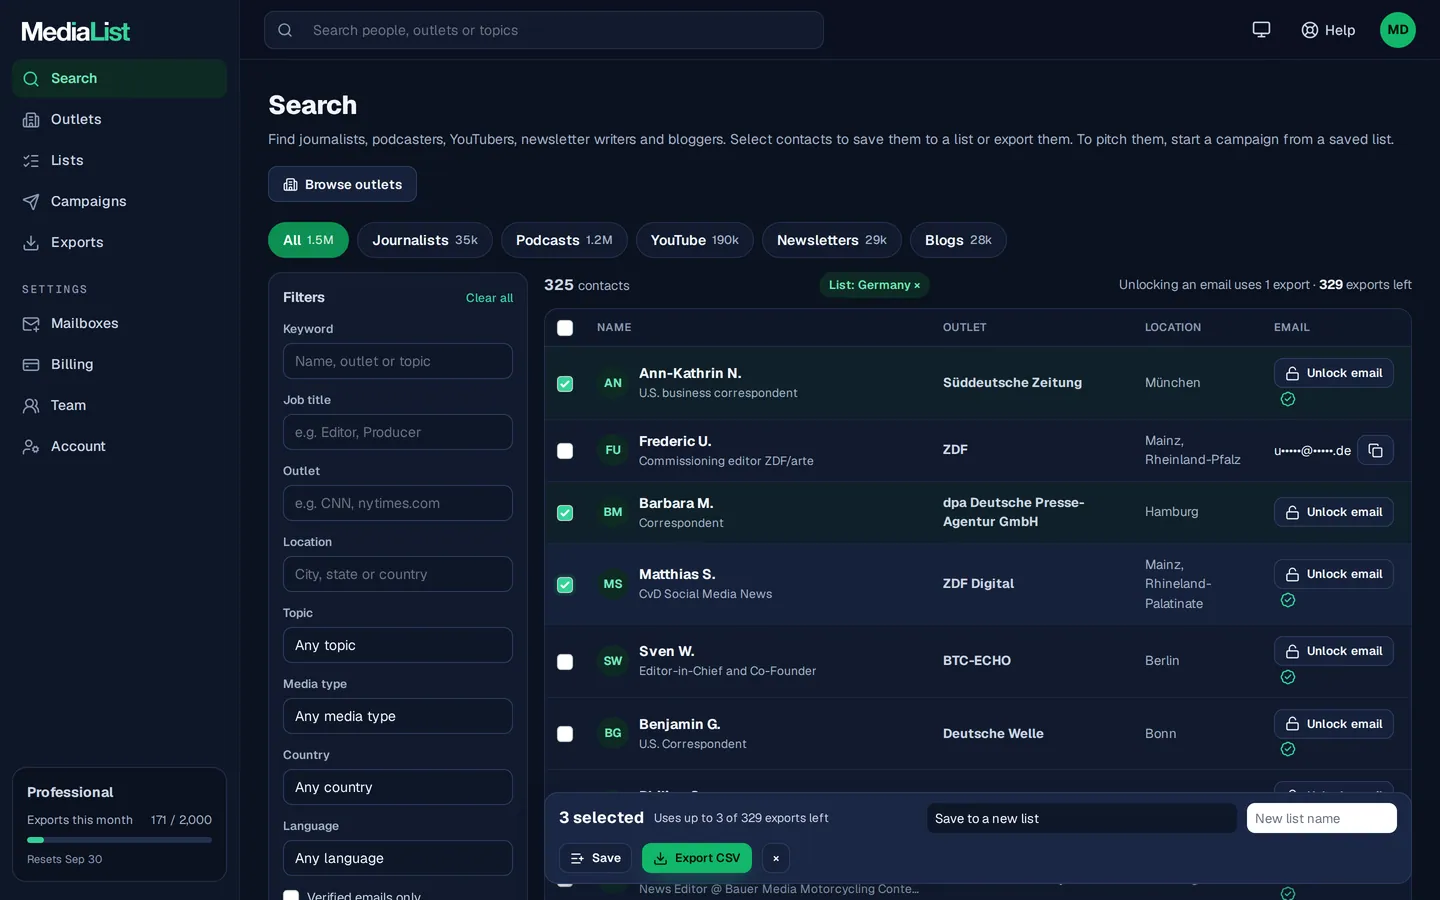The width and height of the screenshot is (1440, 900).
Task: Uncheck Barbara M. row checkbox
Action: coord(565,513)
